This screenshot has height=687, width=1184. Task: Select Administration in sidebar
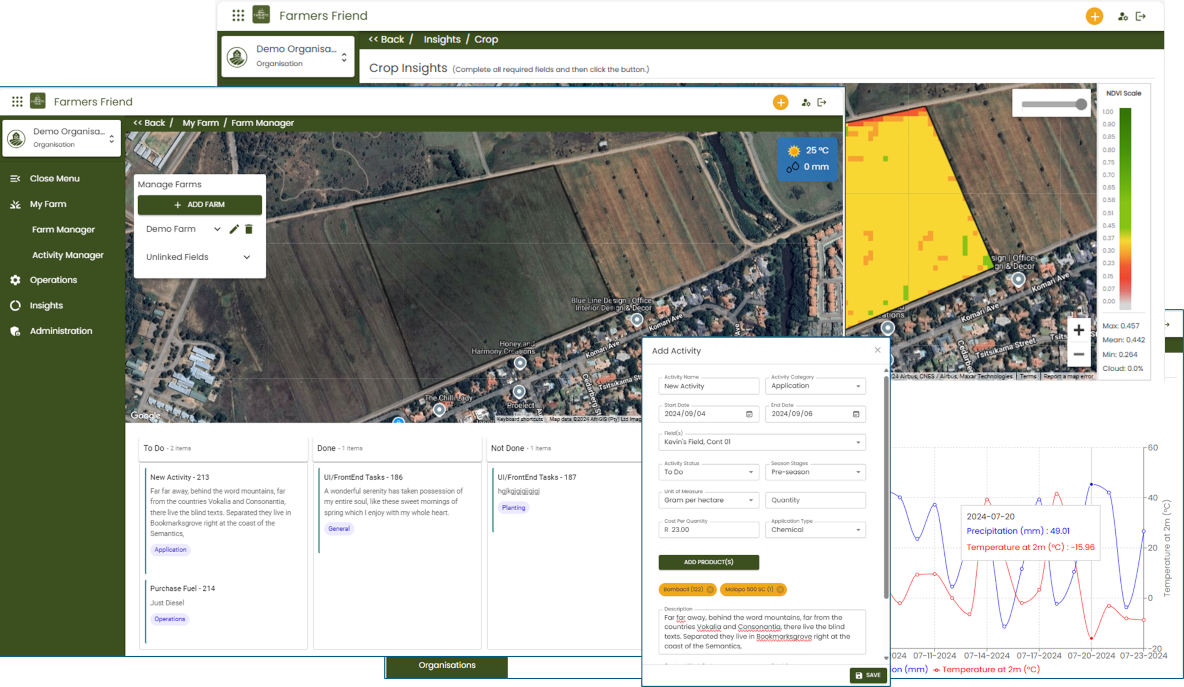pos(60,331)
